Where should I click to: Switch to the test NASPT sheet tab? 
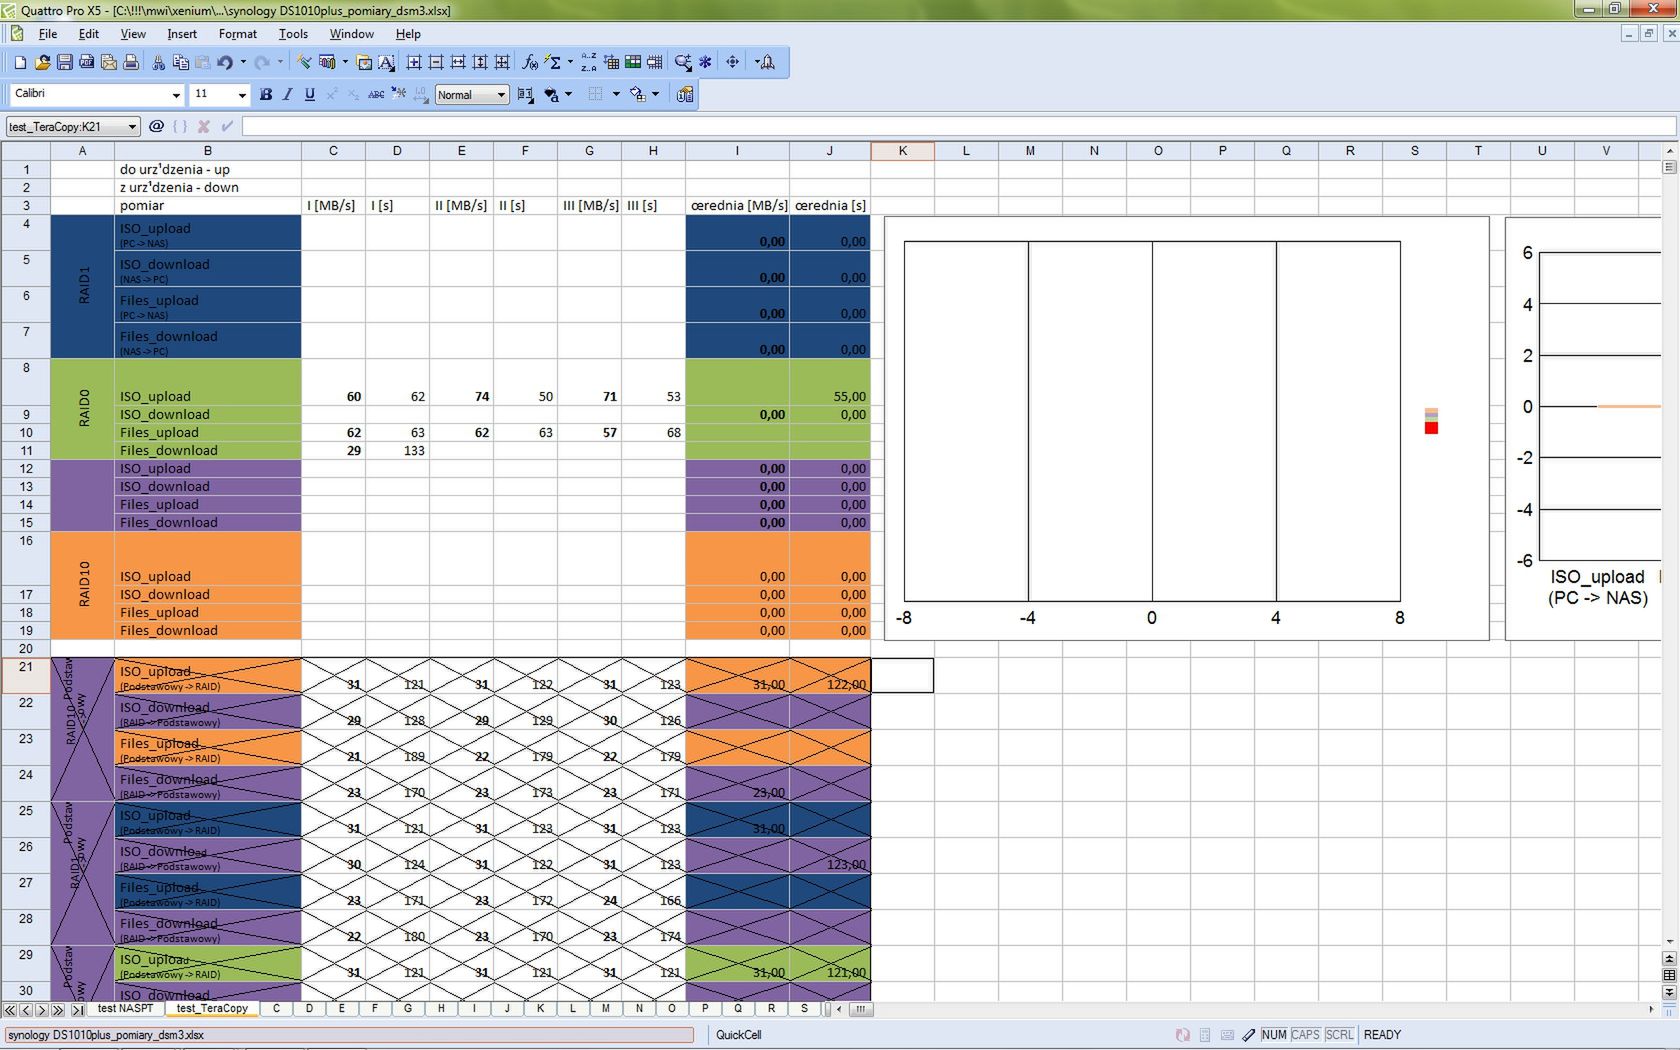point(125,1009)
